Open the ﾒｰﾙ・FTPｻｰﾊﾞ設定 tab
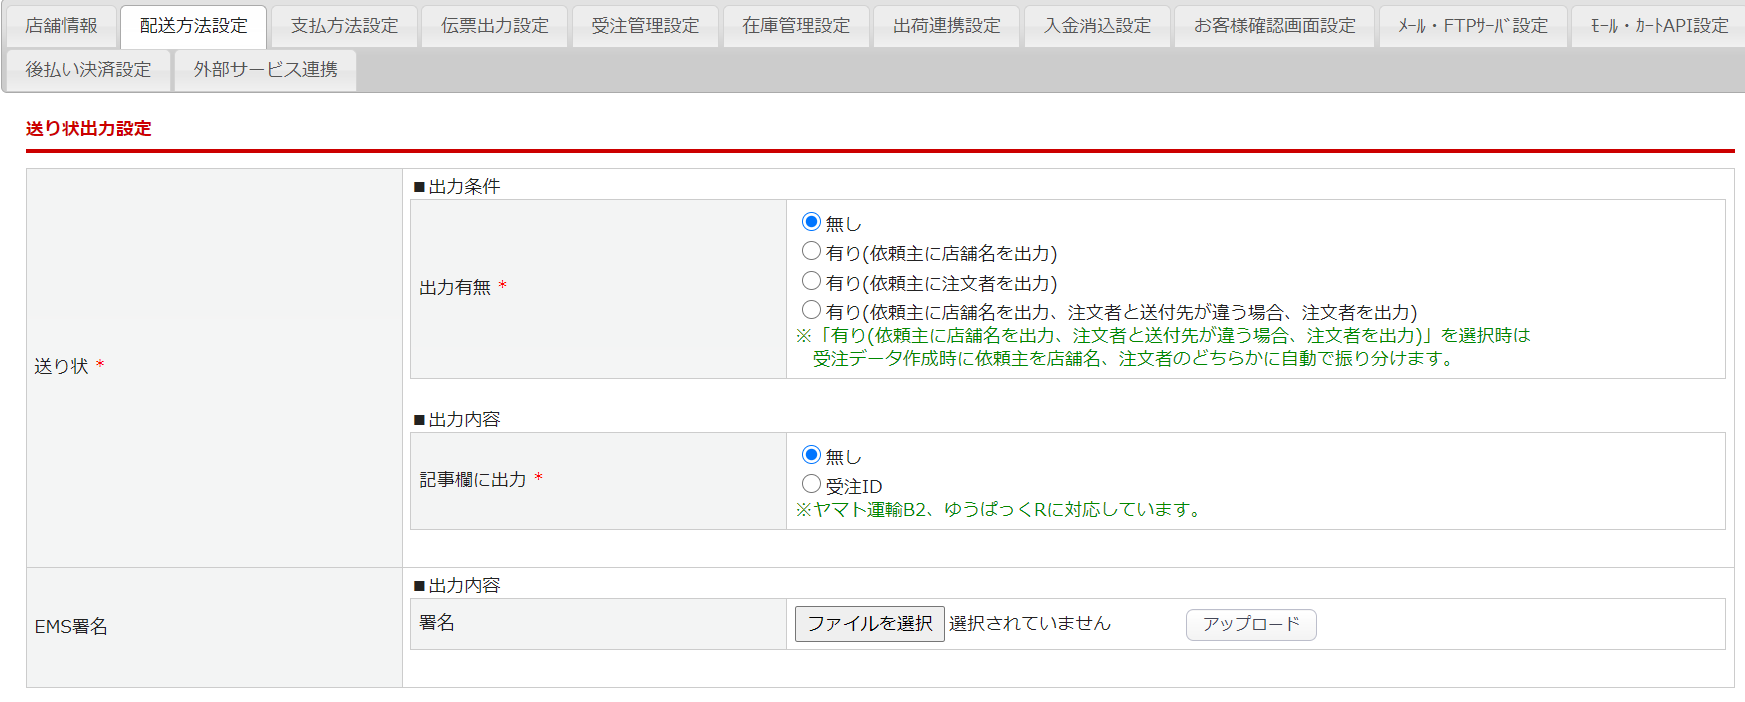The image size is (1745, 702). tap(1472, 26)
